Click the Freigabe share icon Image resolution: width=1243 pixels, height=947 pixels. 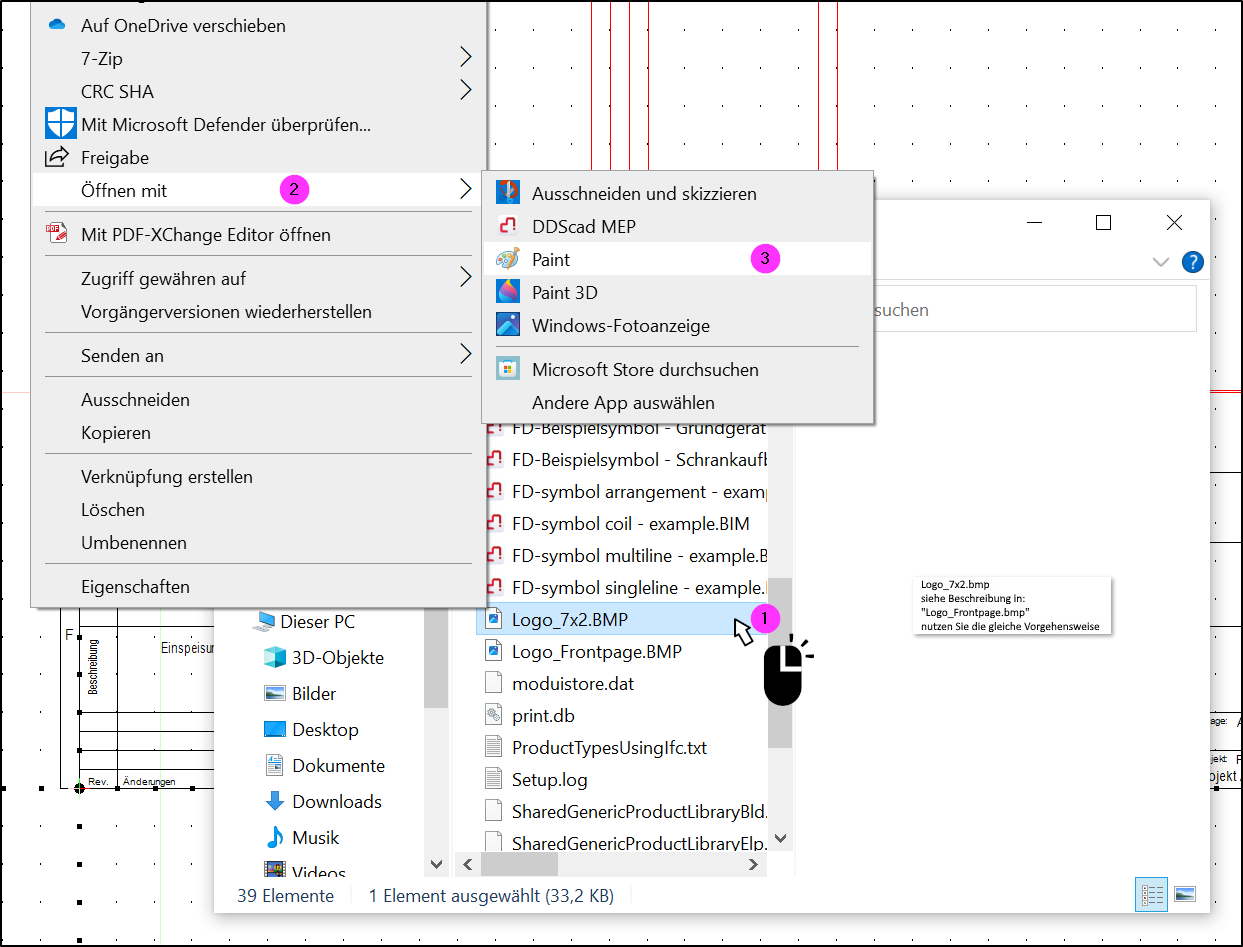click(57, 157)
